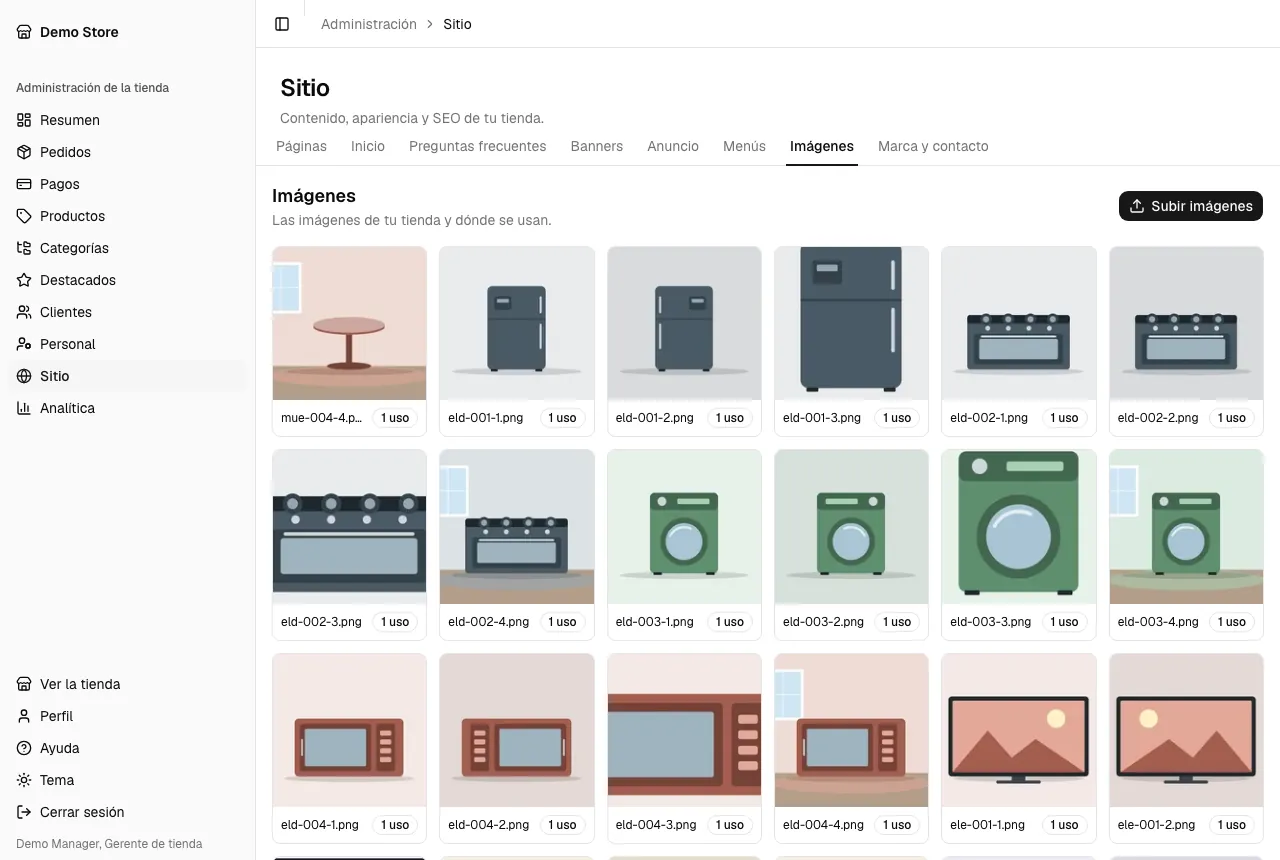The image size is (1280, 860).
Task: Click the Destacados star icon
Action: (x=24, y=280)
